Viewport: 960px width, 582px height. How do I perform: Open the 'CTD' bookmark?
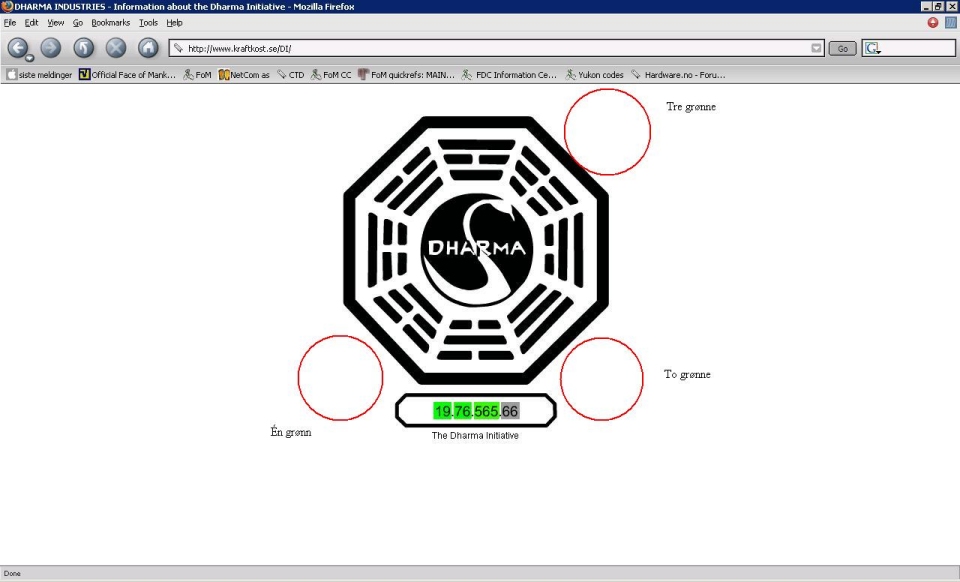point(290,75)
